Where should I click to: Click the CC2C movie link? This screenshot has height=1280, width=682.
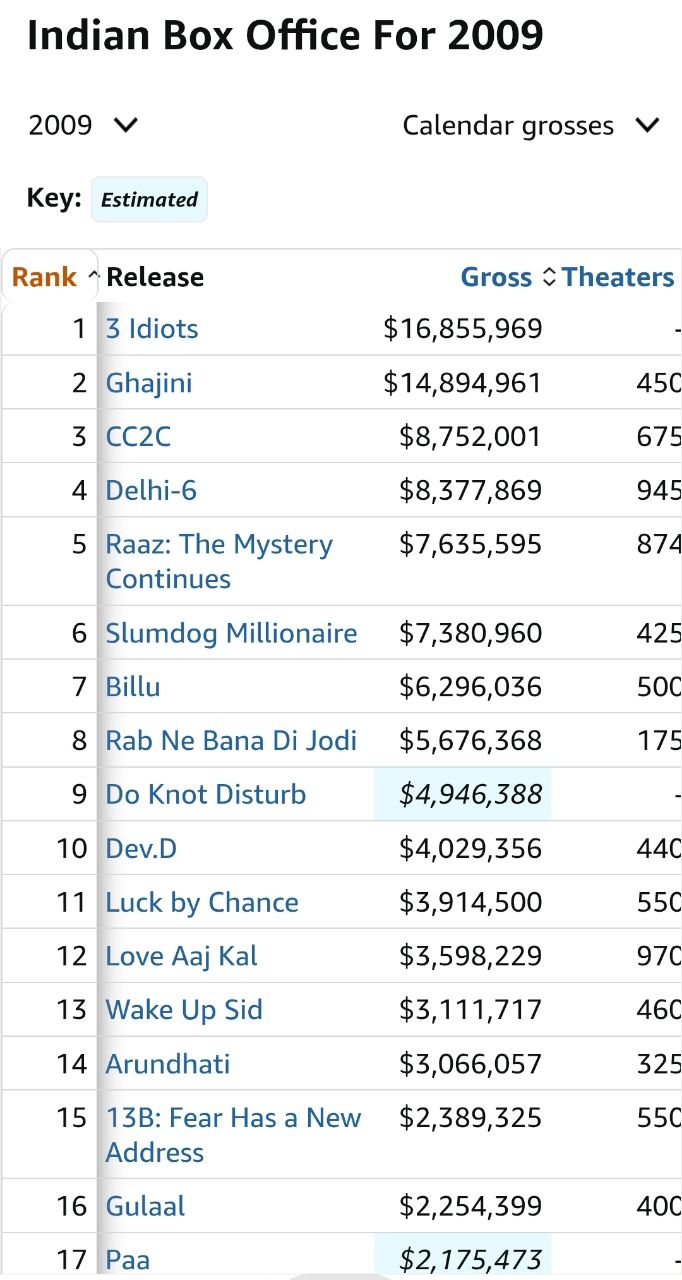click(138, 437)
